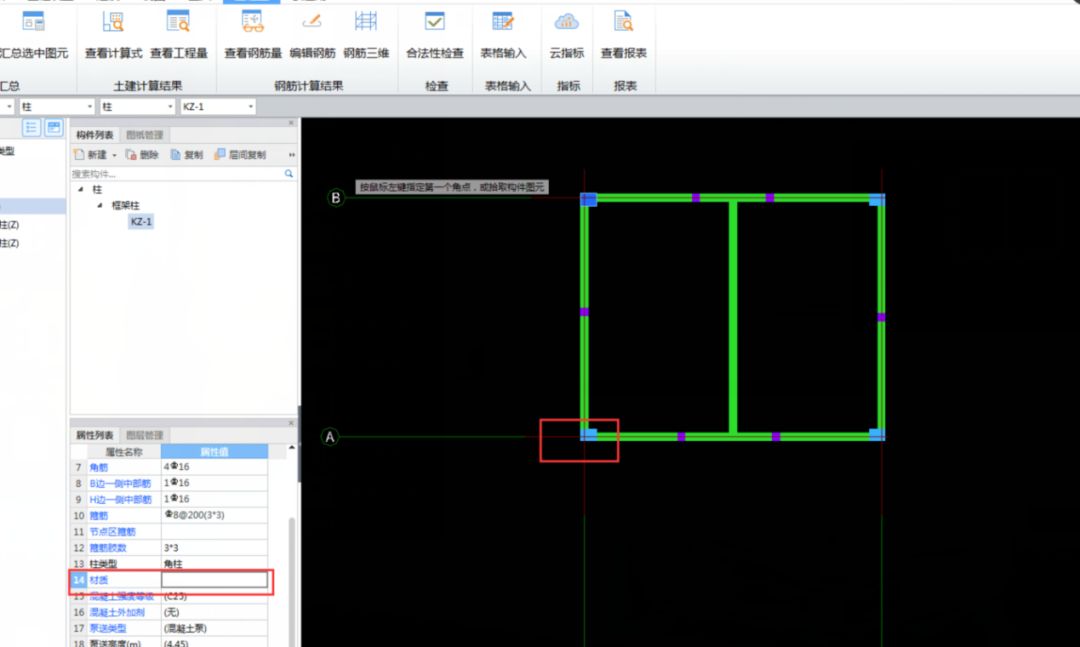The height and width of the screenshot is (647, 1080).
Task: Open 查看工程量 quantity viewer
Action: point(179,32)
